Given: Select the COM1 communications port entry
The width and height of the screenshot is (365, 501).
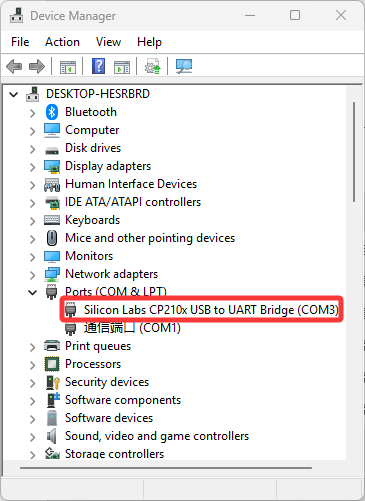Looking at the screenshot, I should (132, 328).
